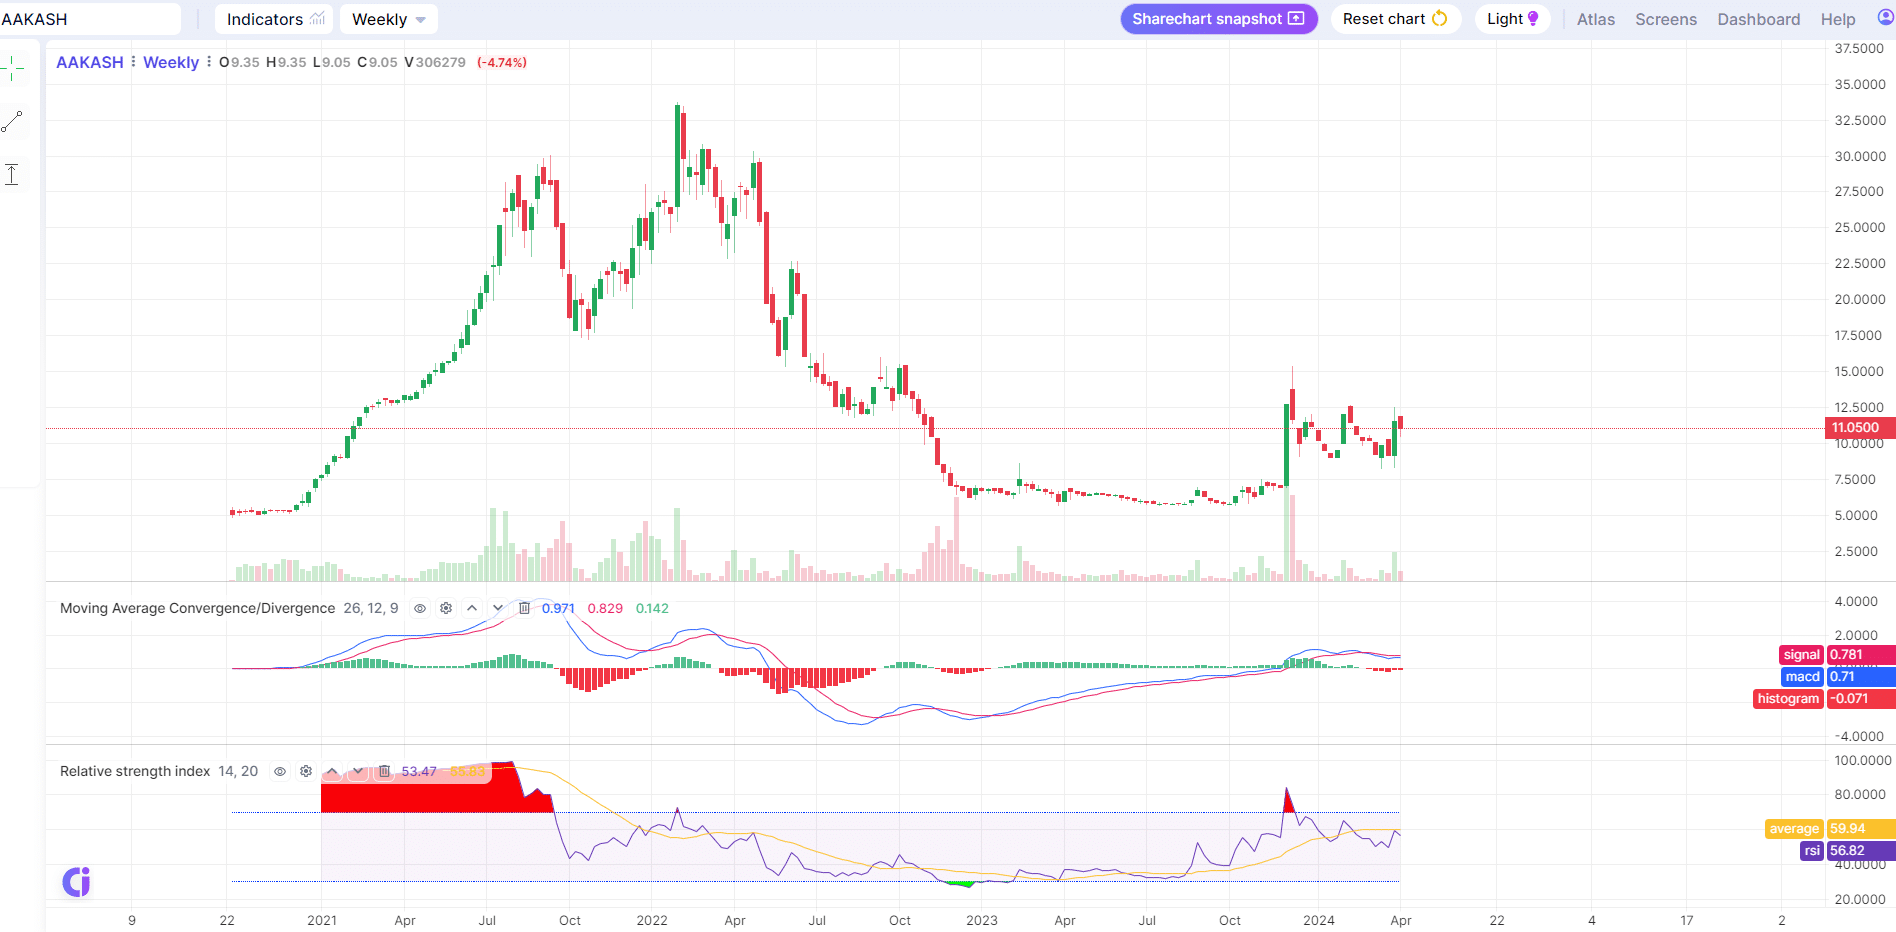Open the Atlas menu
Viewport: 1896px width, 932px height.
coord(1596,19)
